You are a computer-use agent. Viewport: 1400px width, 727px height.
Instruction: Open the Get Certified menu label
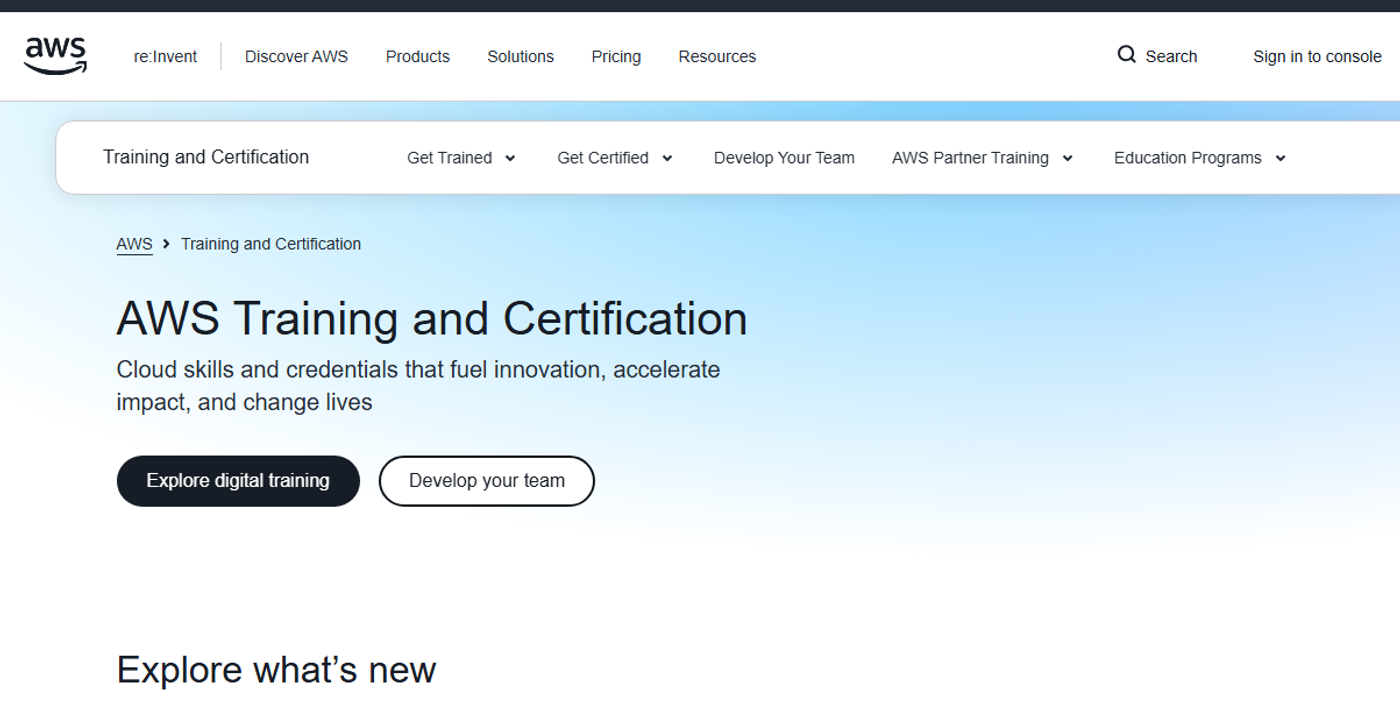pos(603,158)
